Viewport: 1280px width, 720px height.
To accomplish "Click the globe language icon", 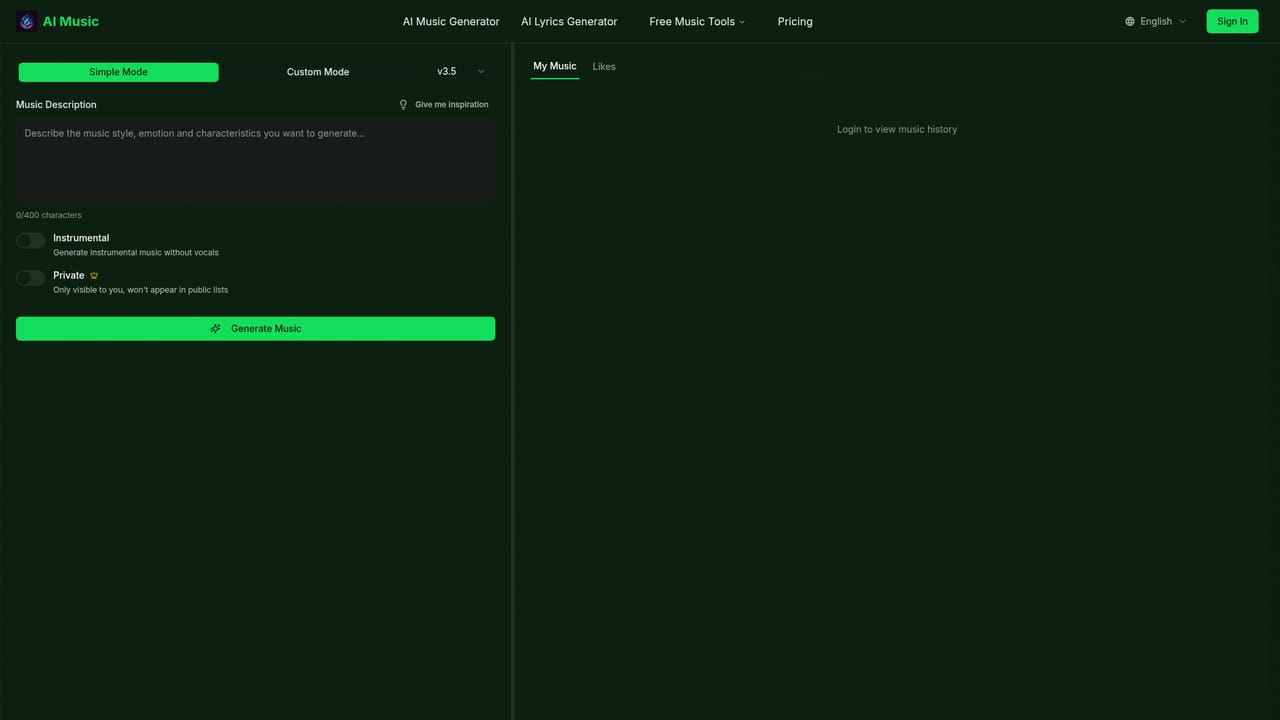I will (1130, 21).
